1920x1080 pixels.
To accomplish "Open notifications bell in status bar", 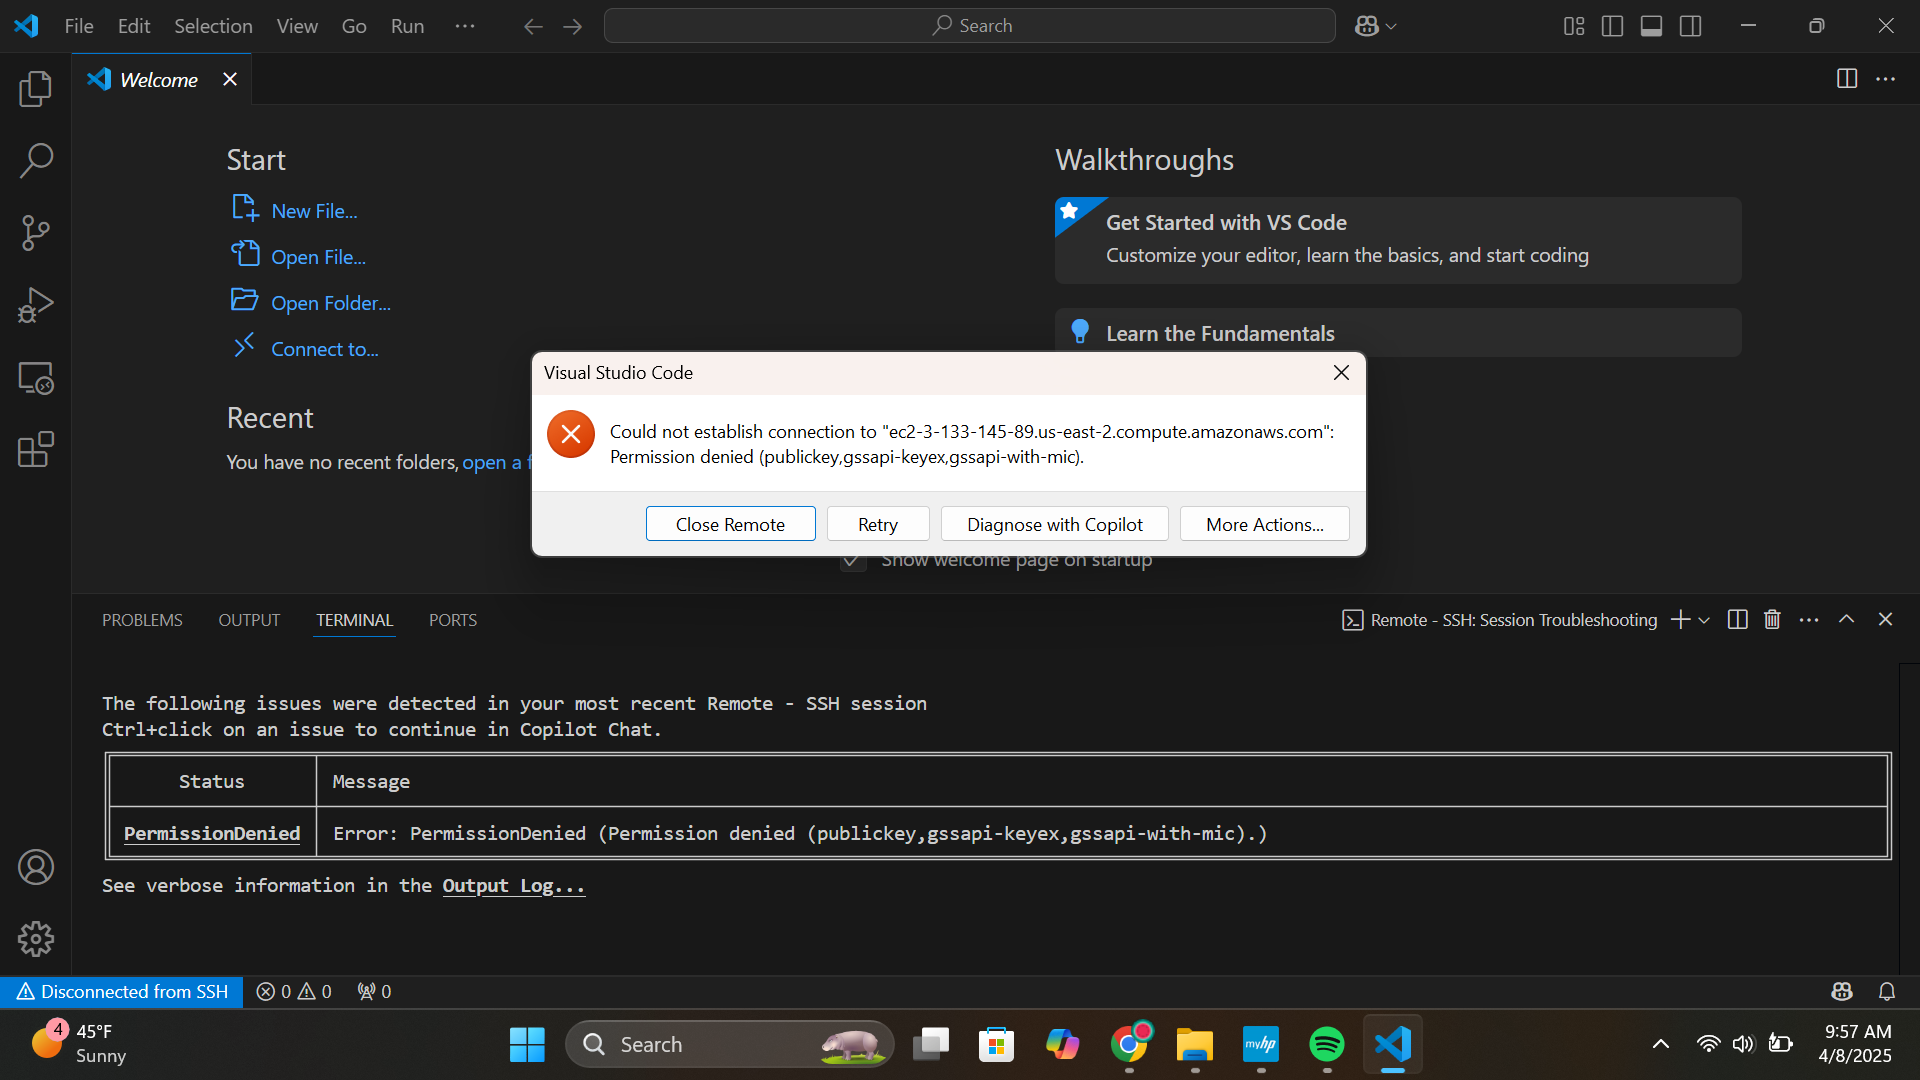I will (1887, 992).
